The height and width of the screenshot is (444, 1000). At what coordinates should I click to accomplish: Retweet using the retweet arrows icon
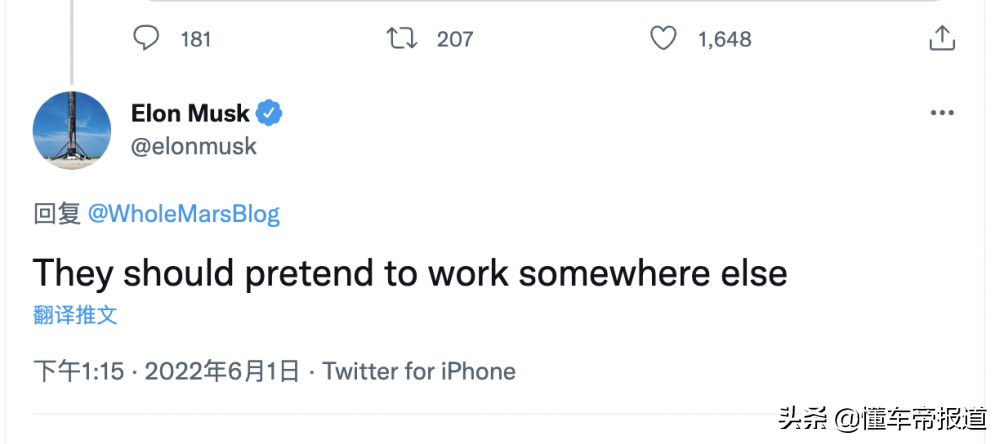point(402,38)
